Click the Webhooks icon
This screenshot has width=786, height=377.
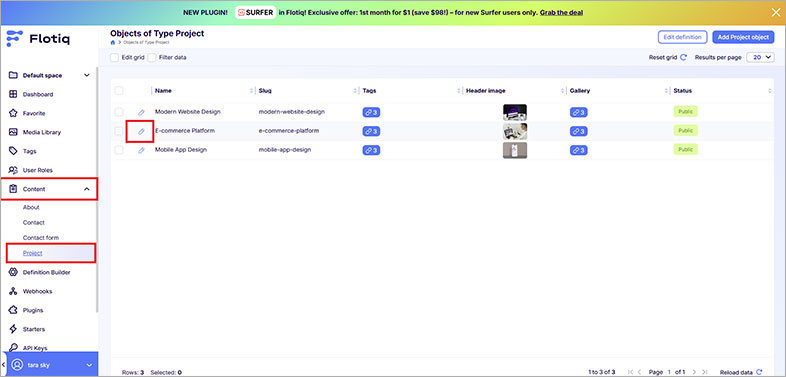click(14, 291)
